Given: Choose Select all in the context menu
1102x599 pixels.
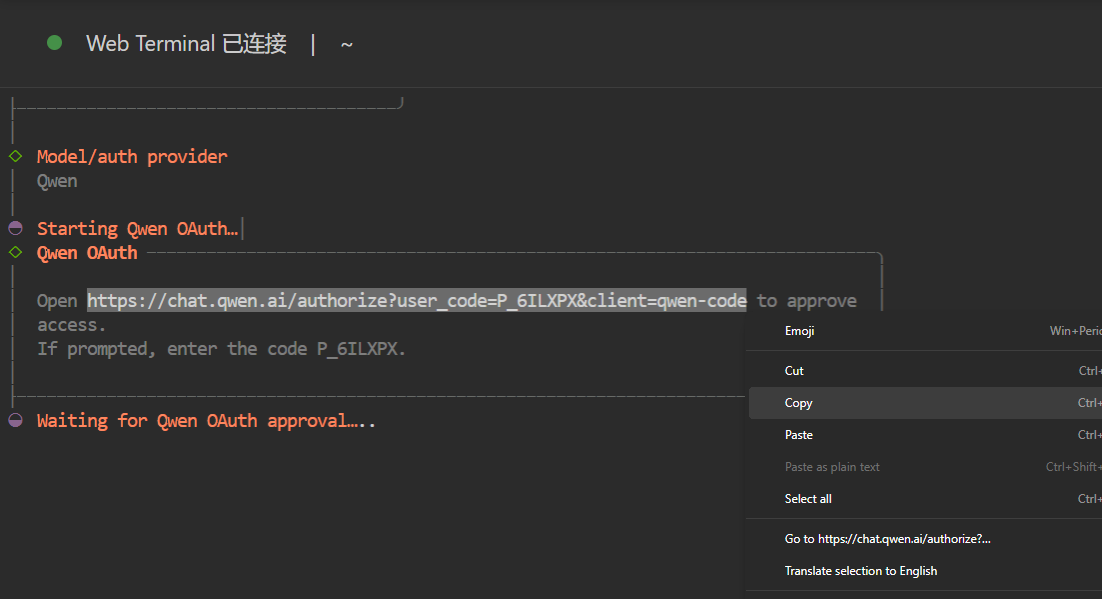Looking at the screenshot, I should [808, 499].
